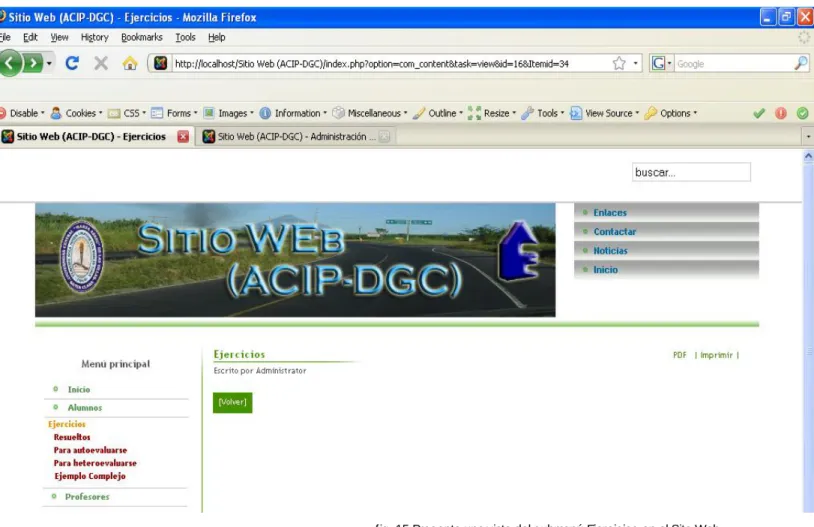Open Profesores in Menú principal
814x527 pixels.
click(x=87, y=497)
